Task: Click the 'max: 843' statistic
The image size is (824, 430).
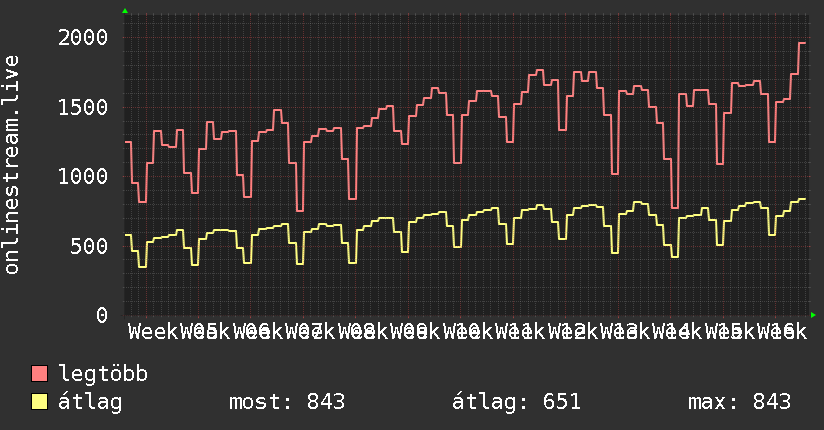Action: pyautogui.click(x=739, y=402)
